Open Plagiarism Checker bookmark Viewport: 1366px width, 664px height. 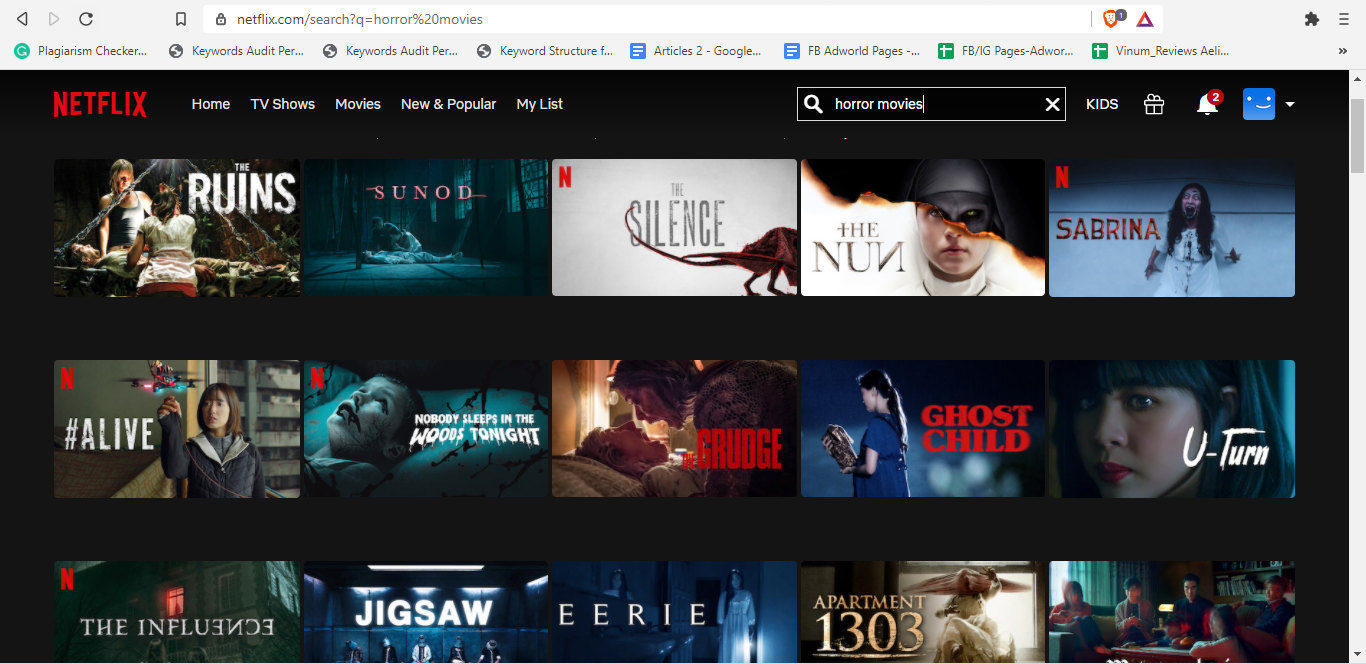[x=81, y=50]
